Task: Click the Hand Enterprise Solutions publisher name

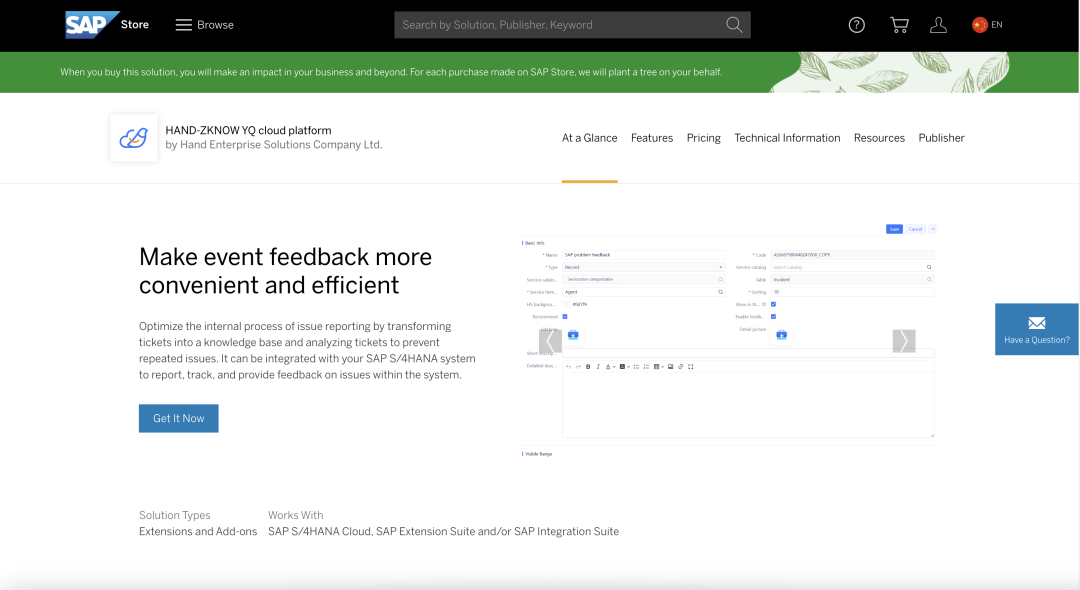Action: [x=274, y=145]
